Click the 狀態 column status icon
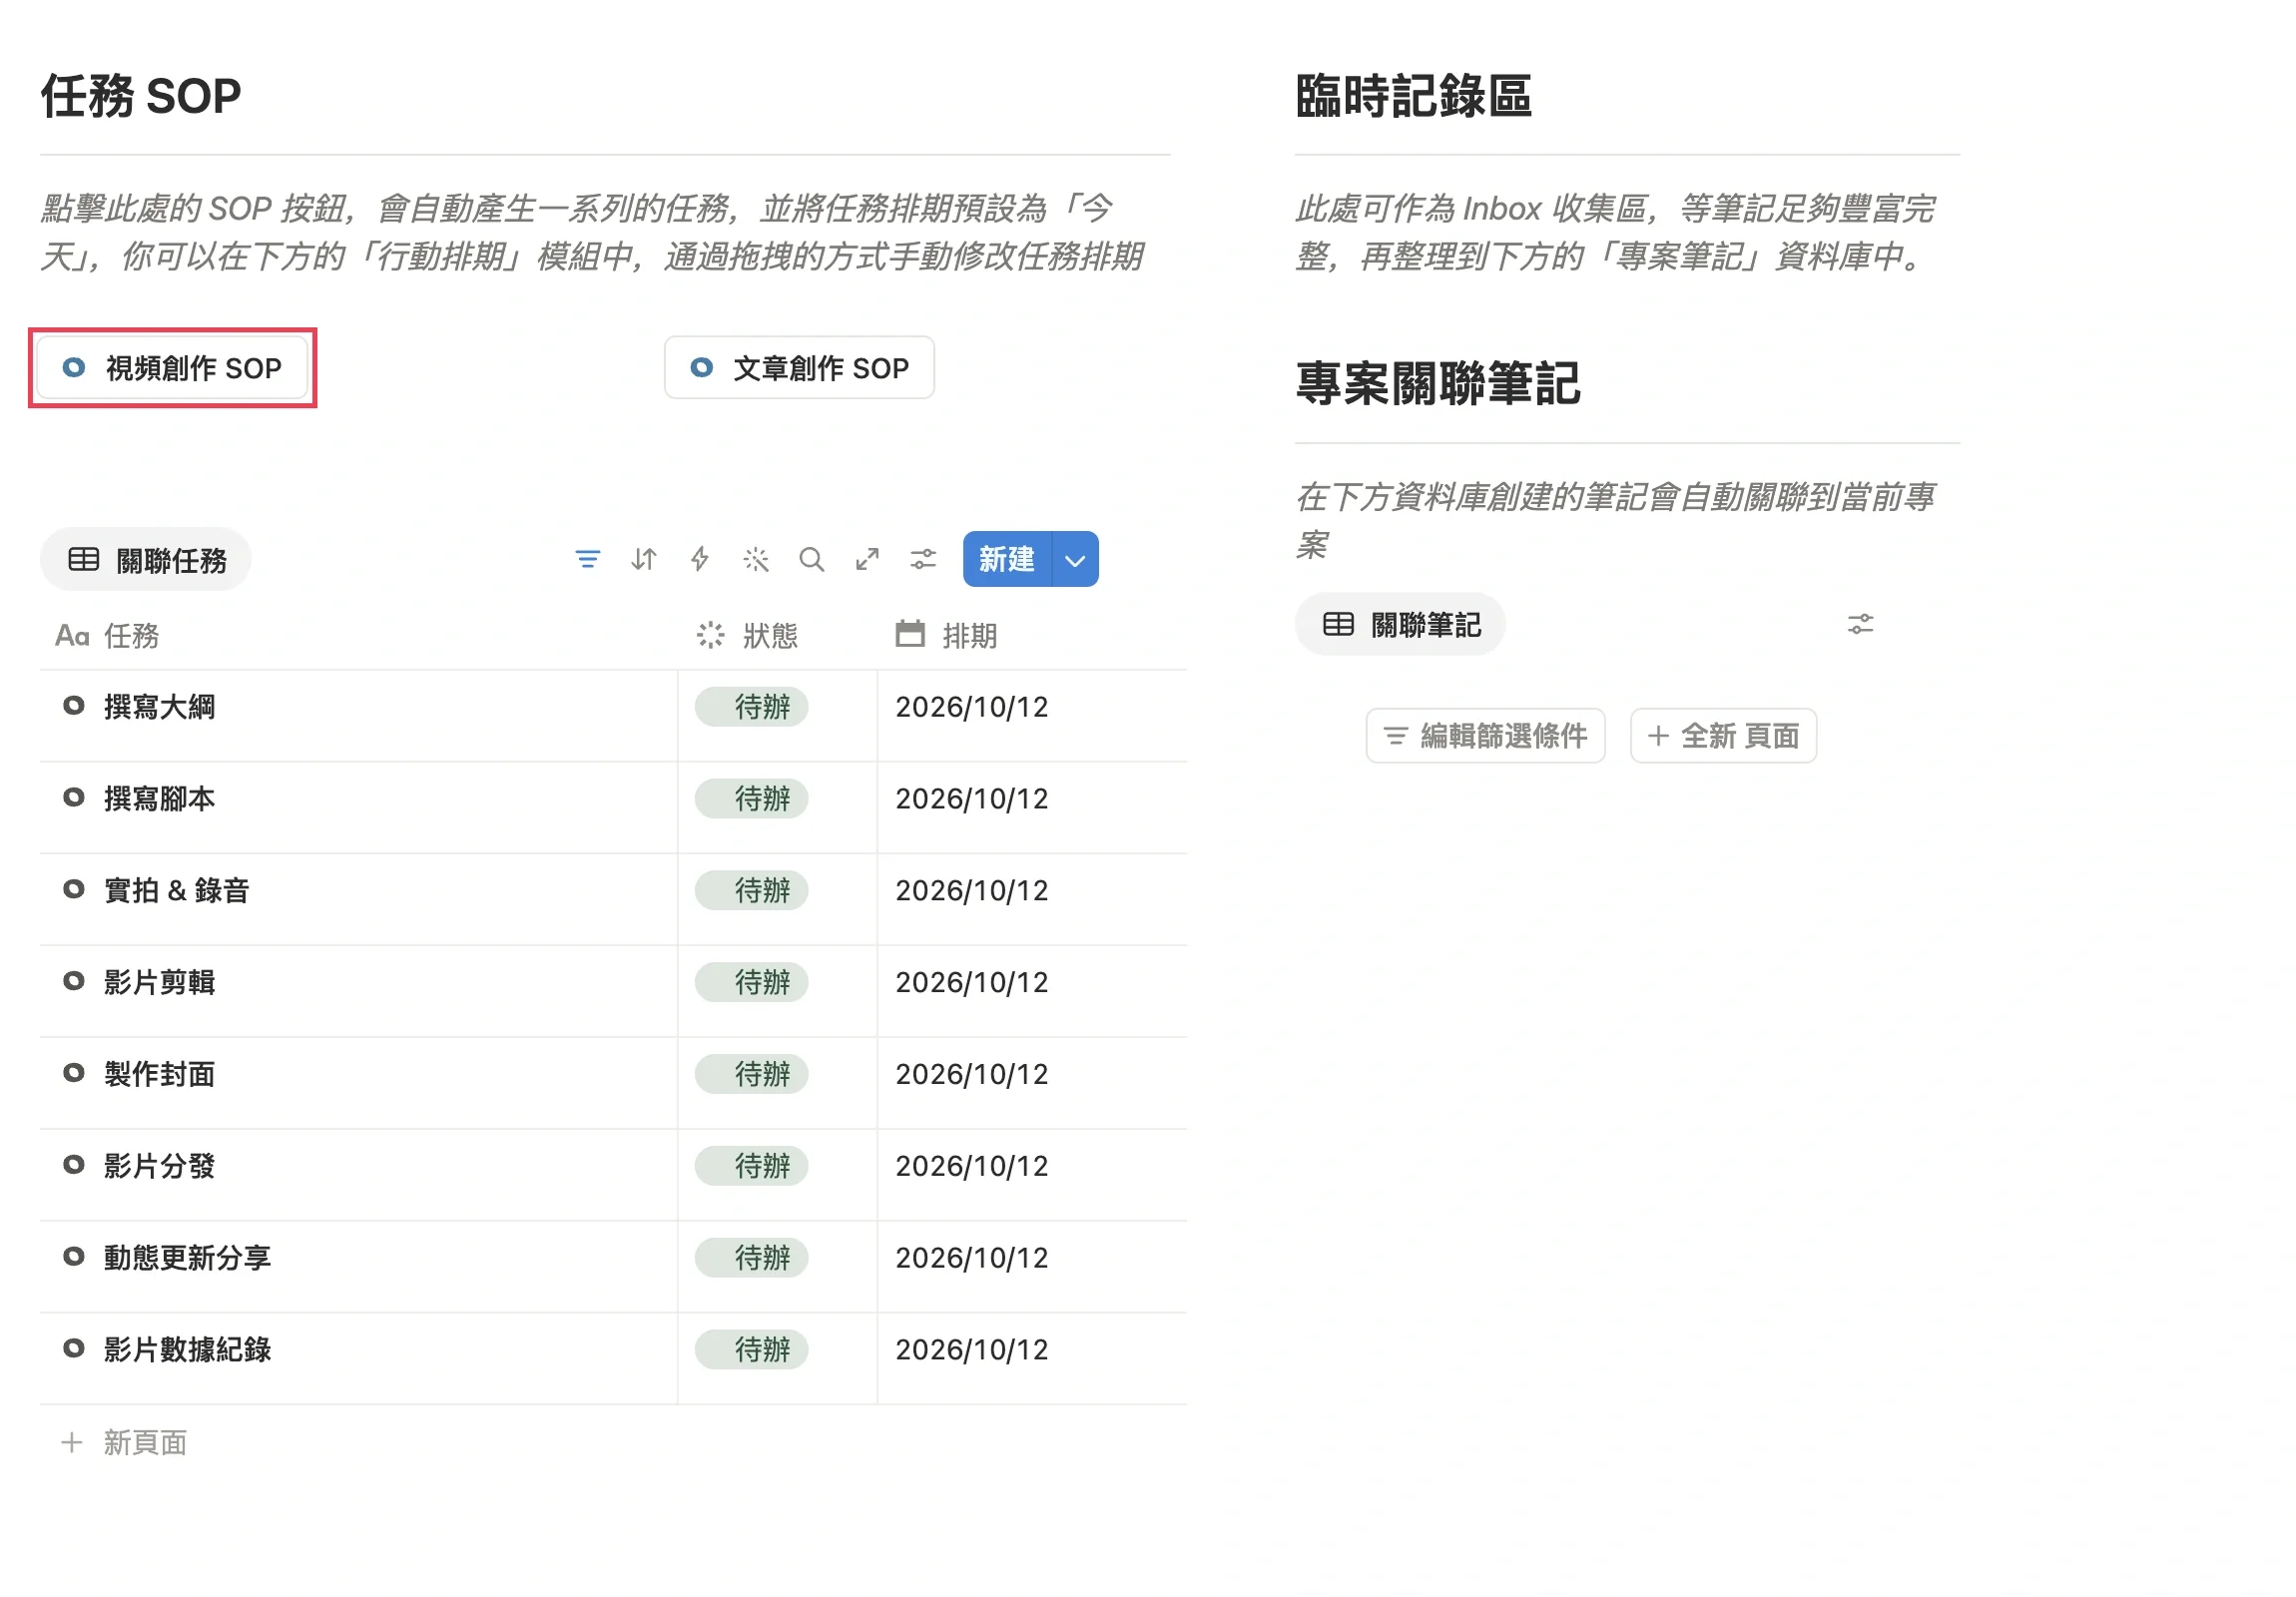The height and width of the screenshot is (1597, 2296). (710, 635)
